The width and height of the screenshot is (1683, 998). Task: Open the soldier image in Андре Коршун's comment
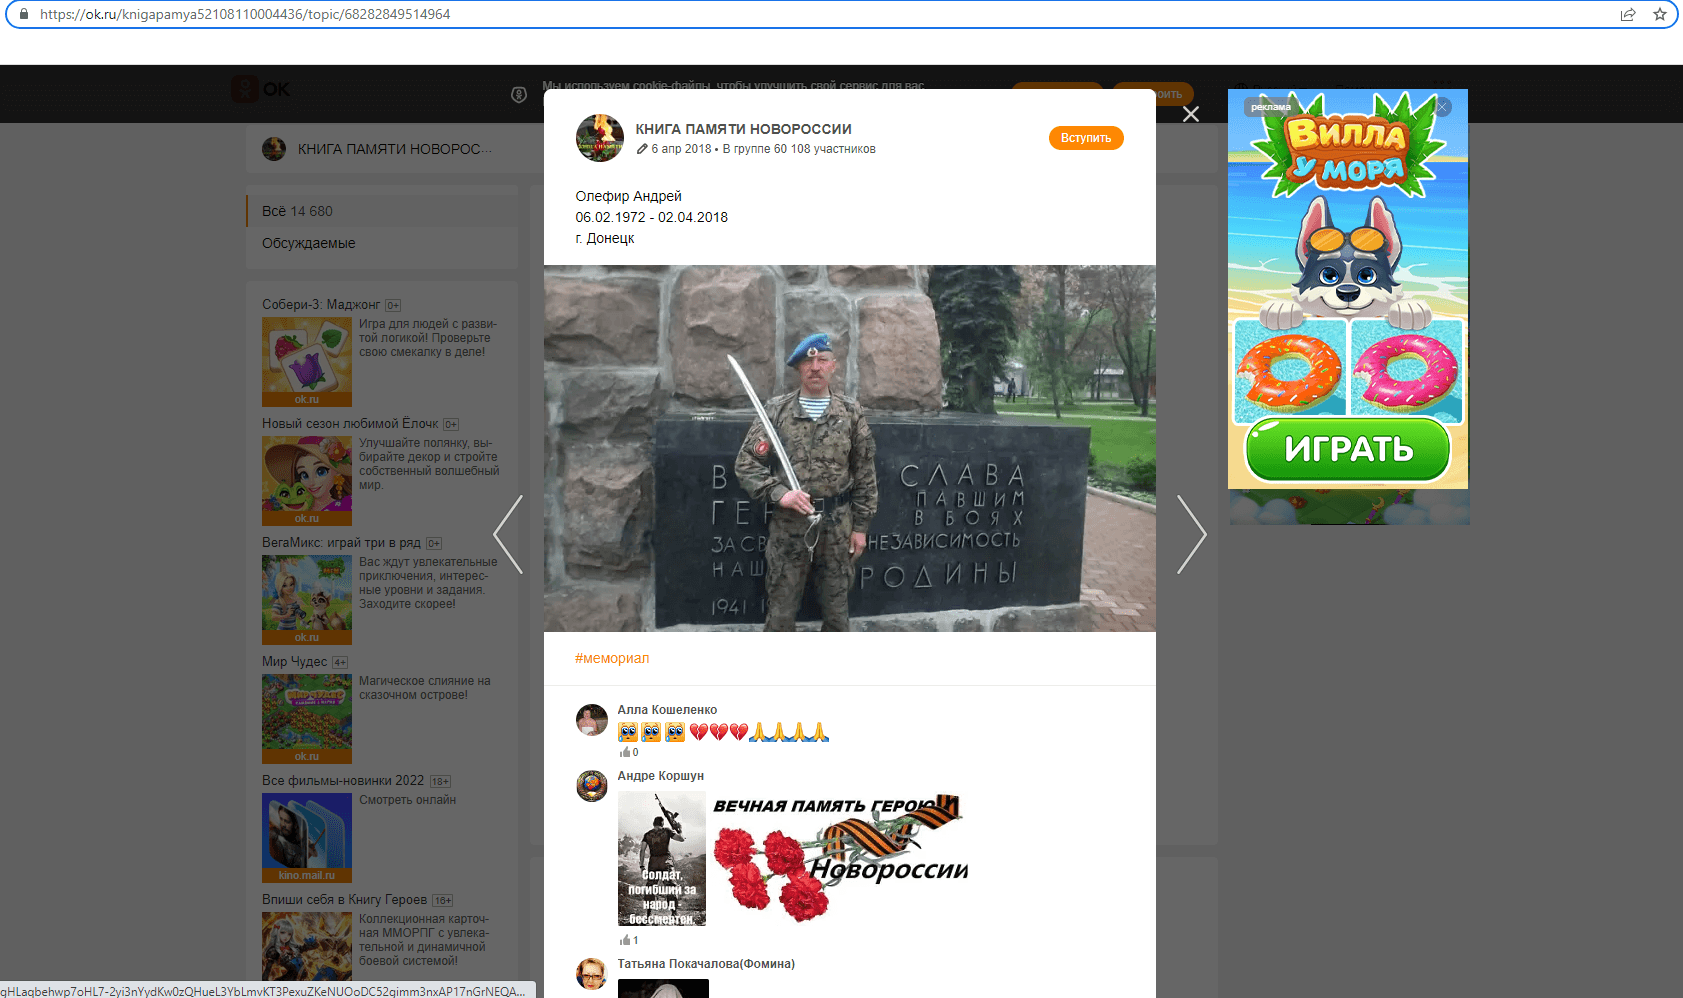[x=662, y=858]
